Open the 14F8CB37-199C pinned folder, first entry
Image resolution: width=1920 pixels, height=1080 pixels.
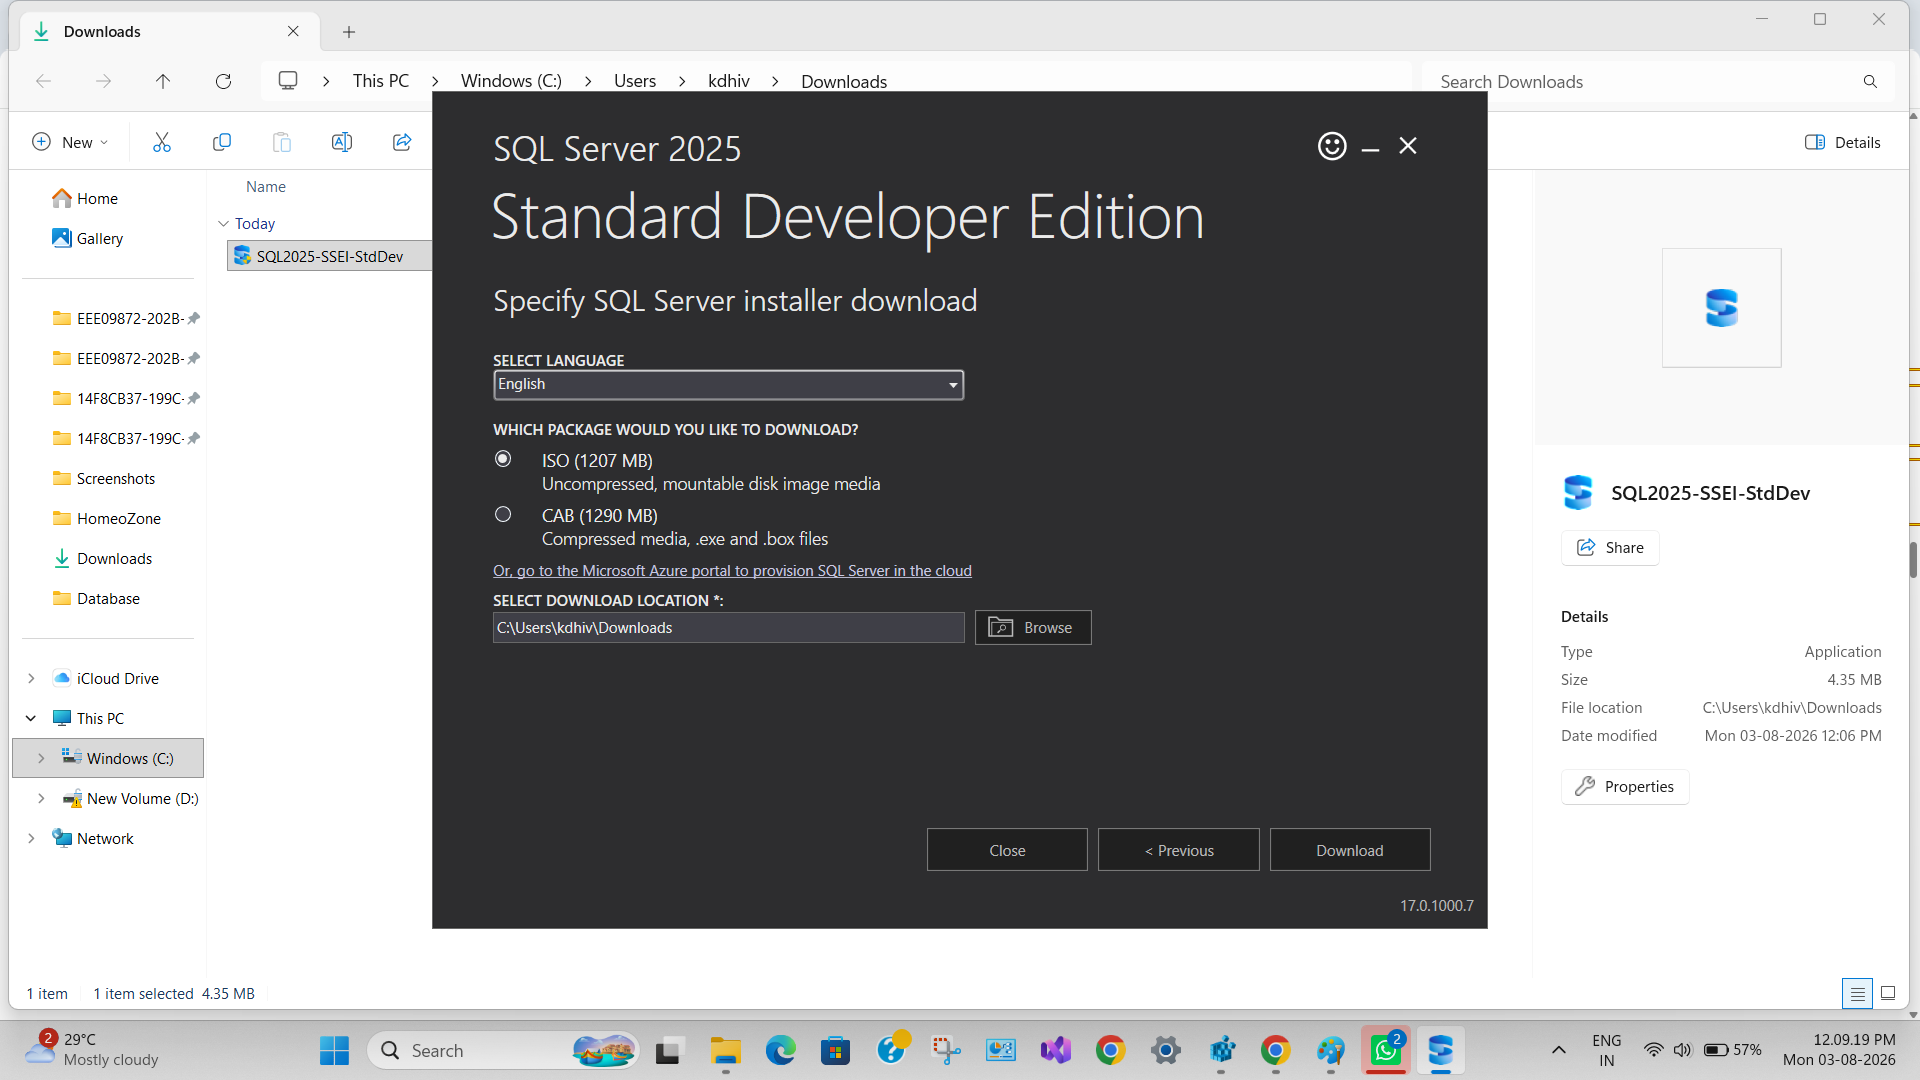[x=126, y=398]
